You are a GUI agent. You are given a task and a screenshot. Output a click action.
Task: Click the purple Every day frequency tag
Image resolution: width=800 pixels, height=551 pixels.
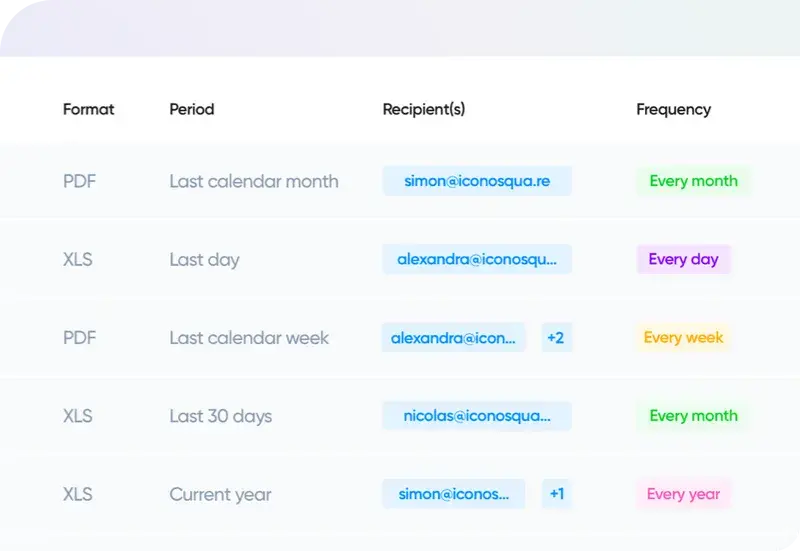(x=683, y=259)
